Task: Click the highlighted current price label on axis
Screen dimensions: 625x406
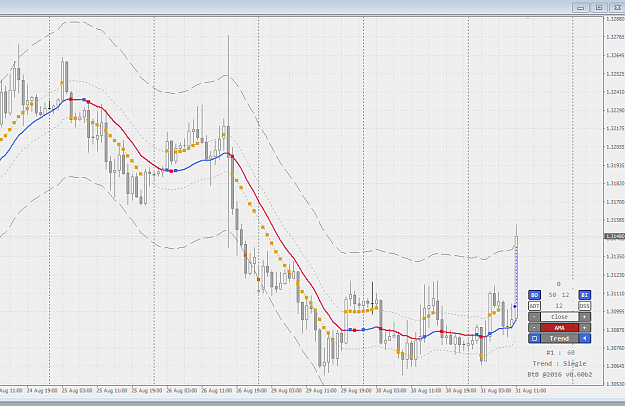Action: pos(615,237)
